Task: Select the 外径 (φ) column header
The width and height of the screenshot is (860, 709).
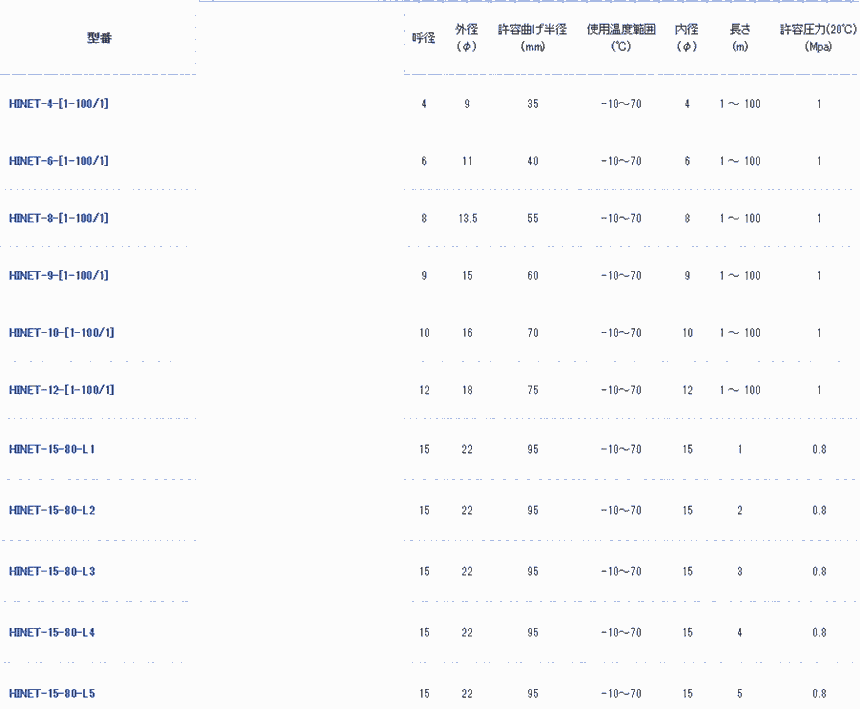Action: click(x=467, y=38)
